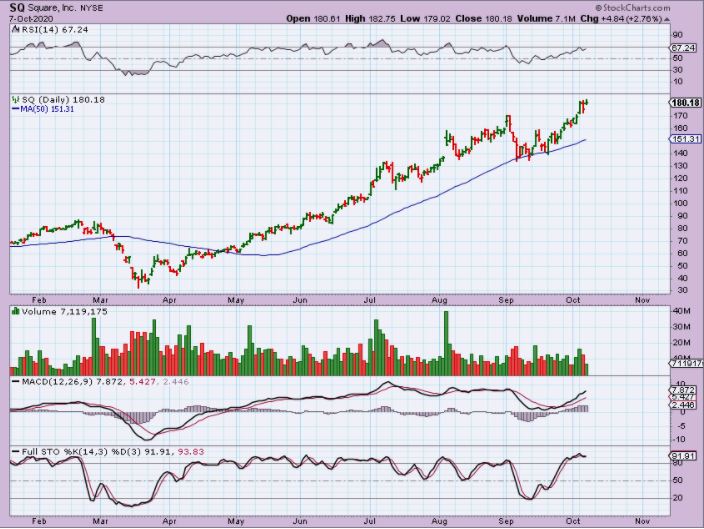Click the black line icon before Full STO
The width and height of the screenshot is (704, 529).
coord(16,452)
